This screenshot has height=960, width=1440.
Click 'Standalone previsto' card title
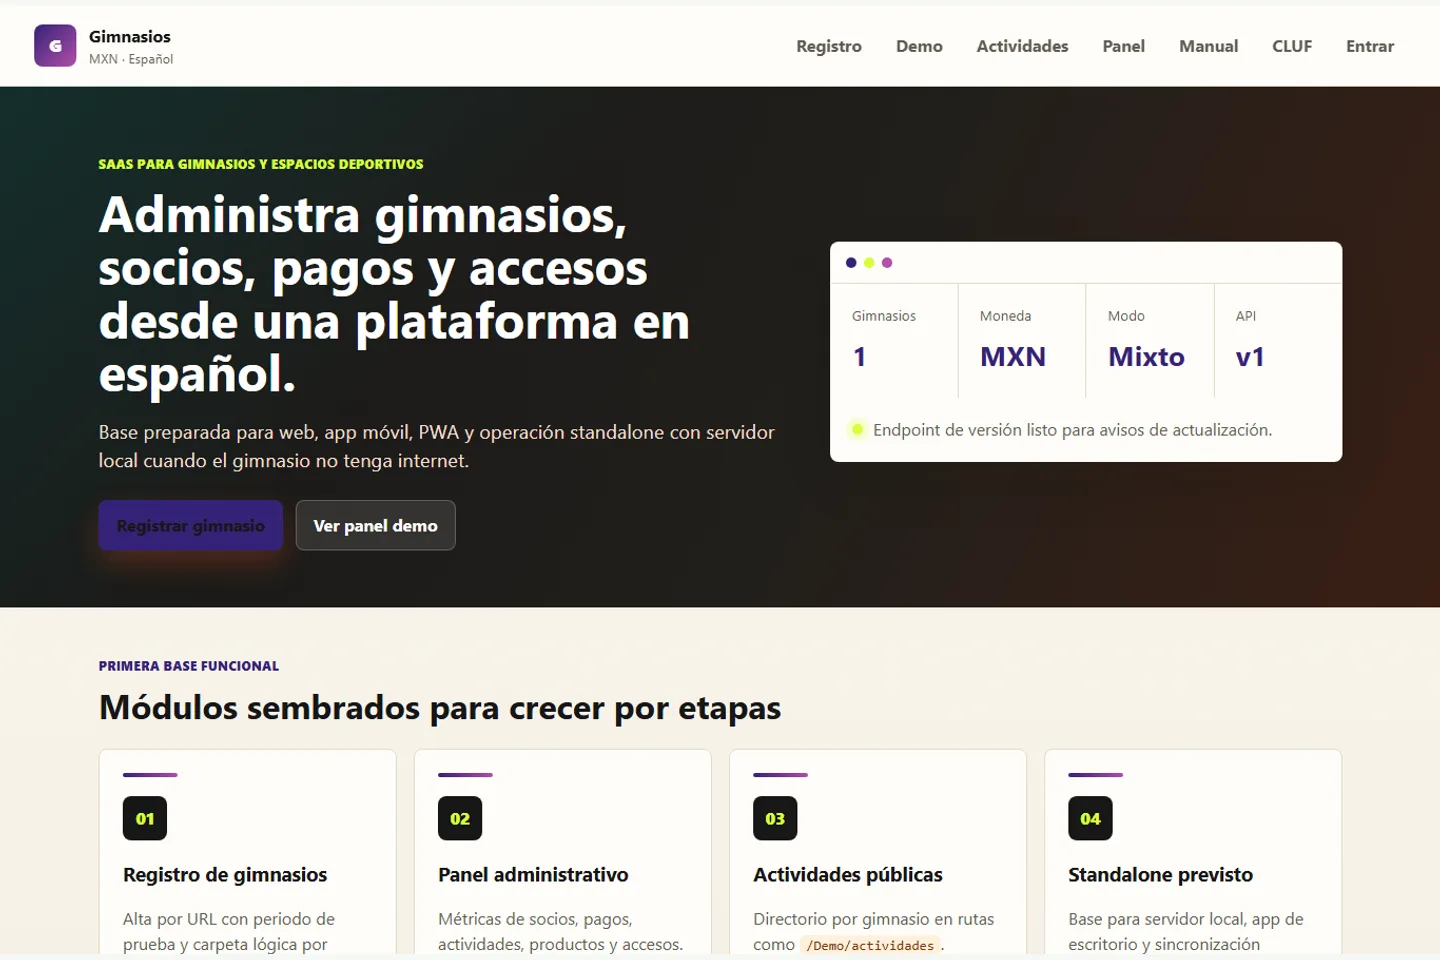(1160, 875)
